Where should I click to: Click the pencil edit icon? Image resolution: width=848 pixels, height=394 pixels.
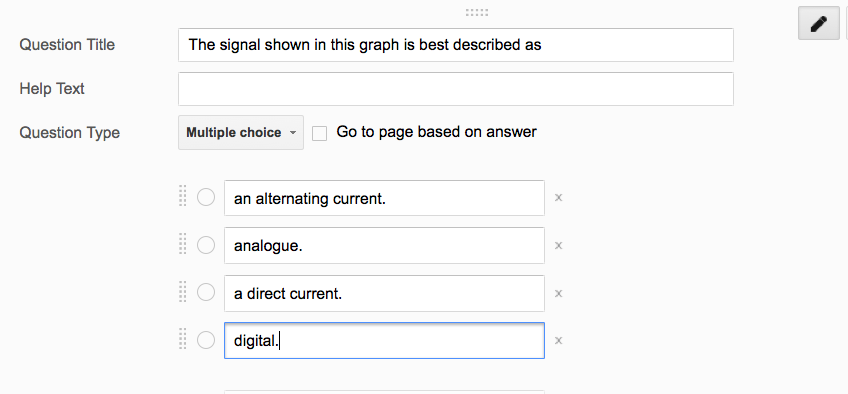point(818,24)
